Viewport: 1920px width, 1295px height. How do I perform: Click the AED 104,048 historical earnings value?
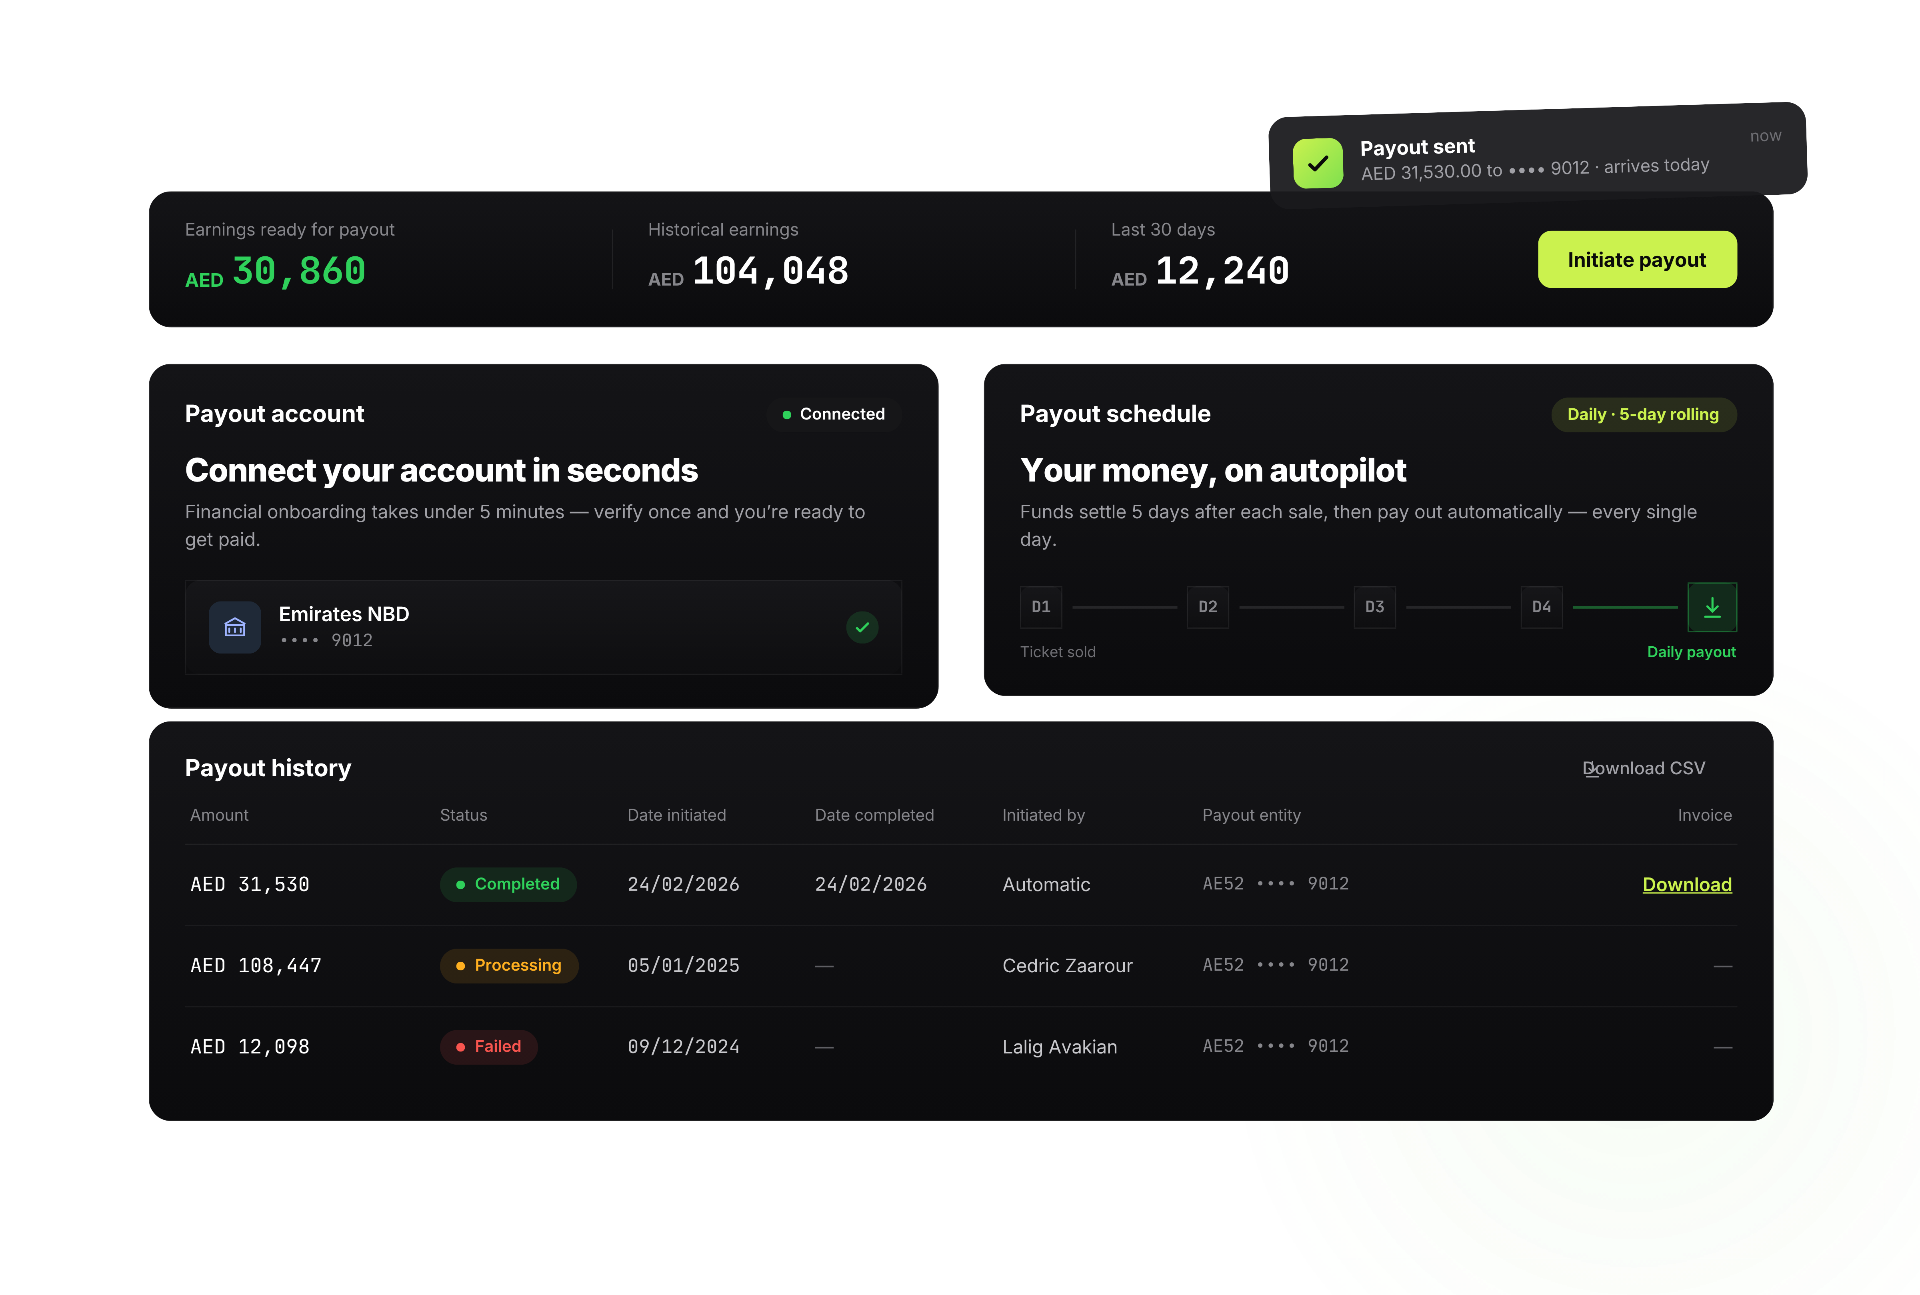pos(748,271)
